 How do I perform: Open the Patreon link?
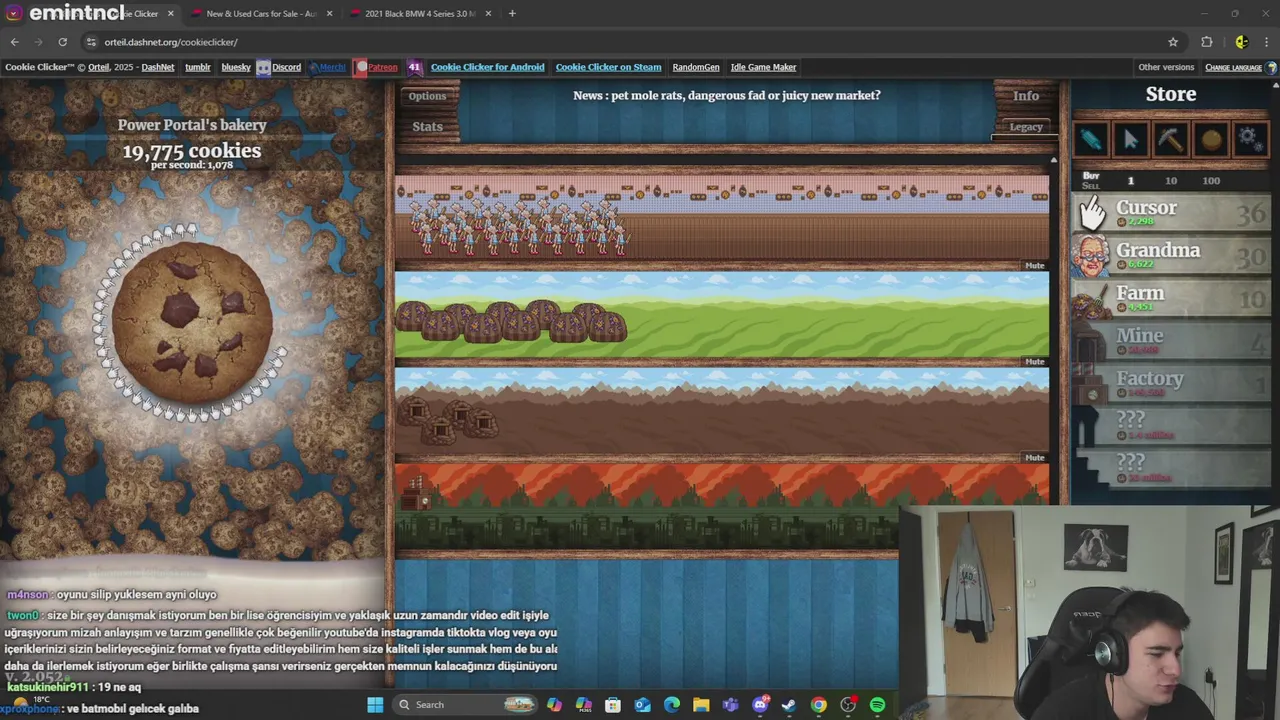pos(376,67)
